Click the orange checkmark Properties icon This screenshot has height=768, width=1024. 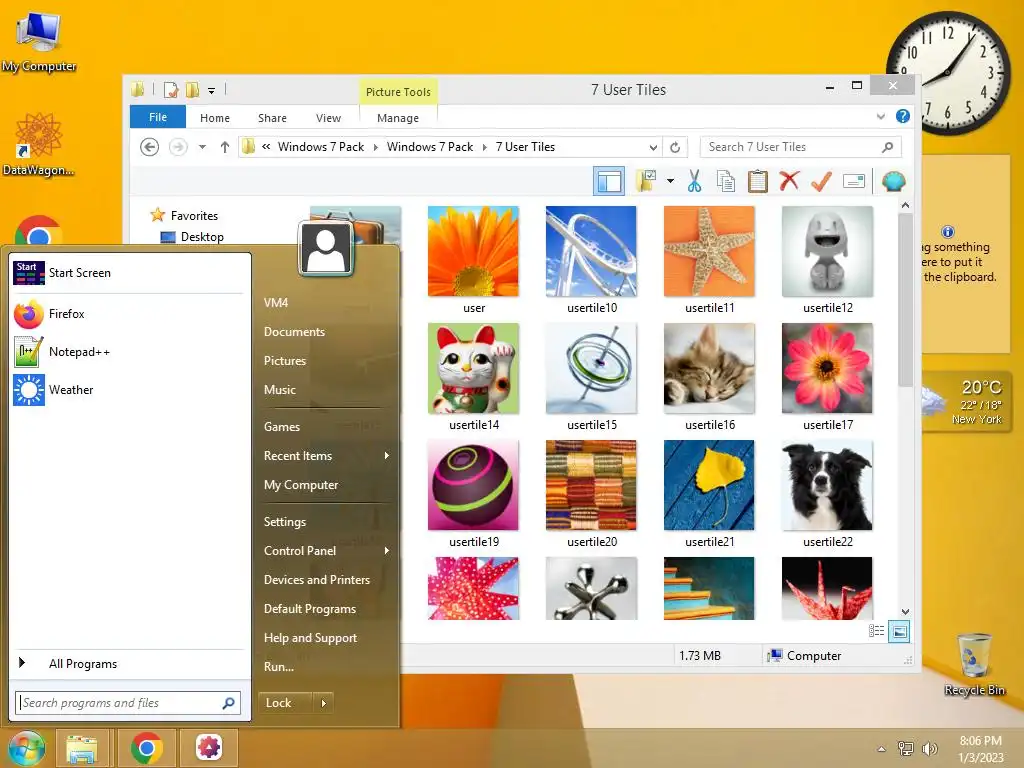point(821,181)
